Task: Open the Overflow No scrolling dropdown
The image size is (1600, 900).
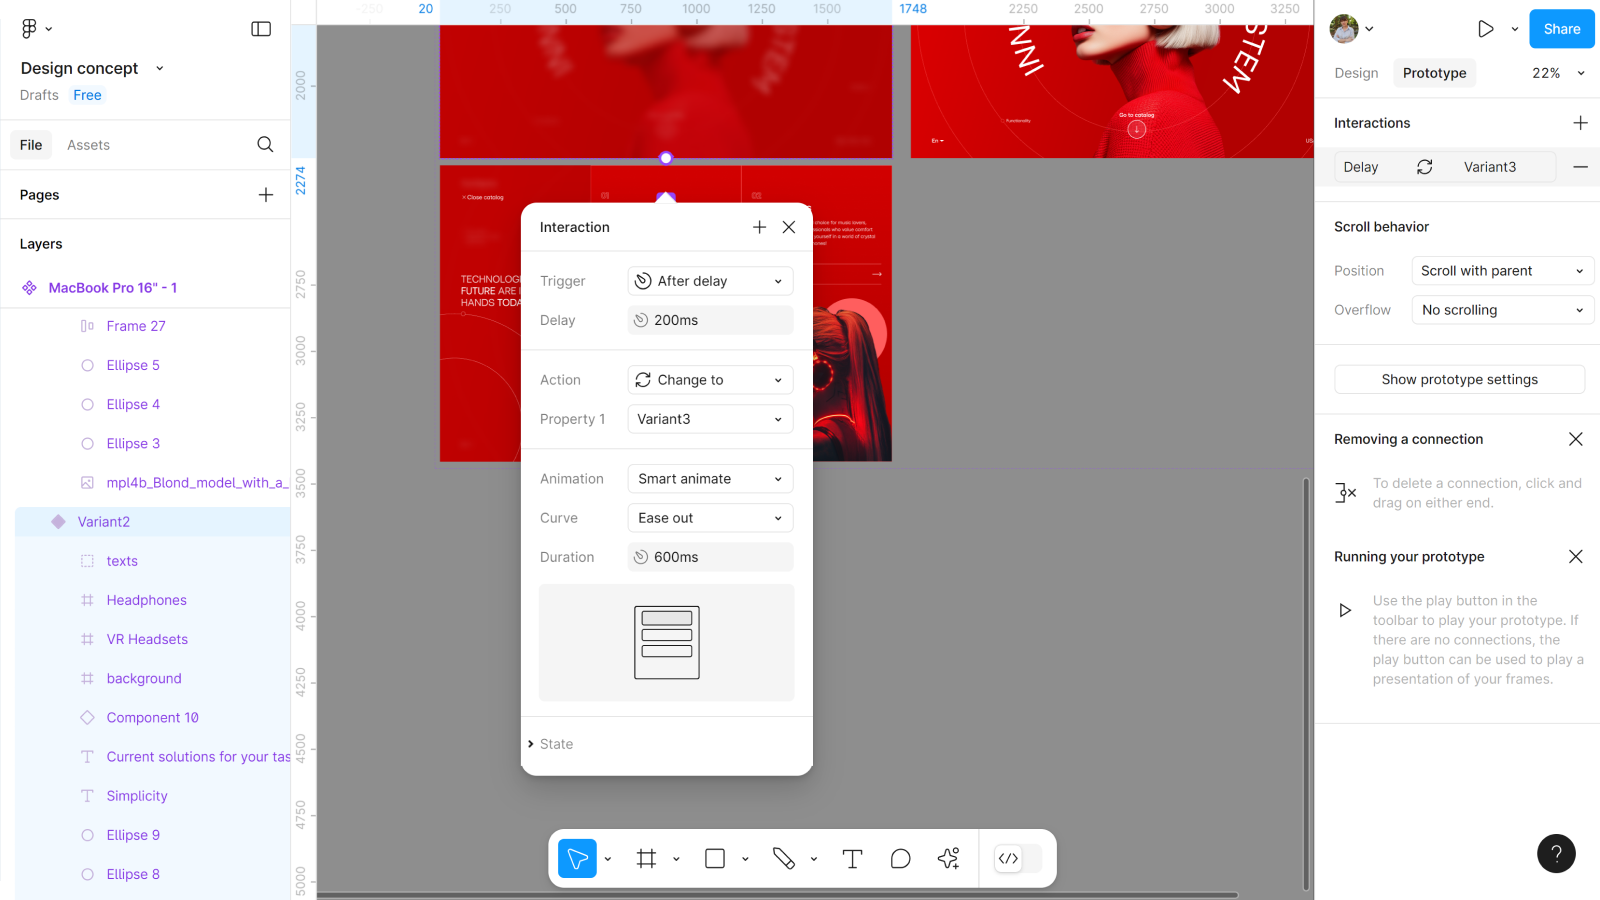Action: [1502, 310]
